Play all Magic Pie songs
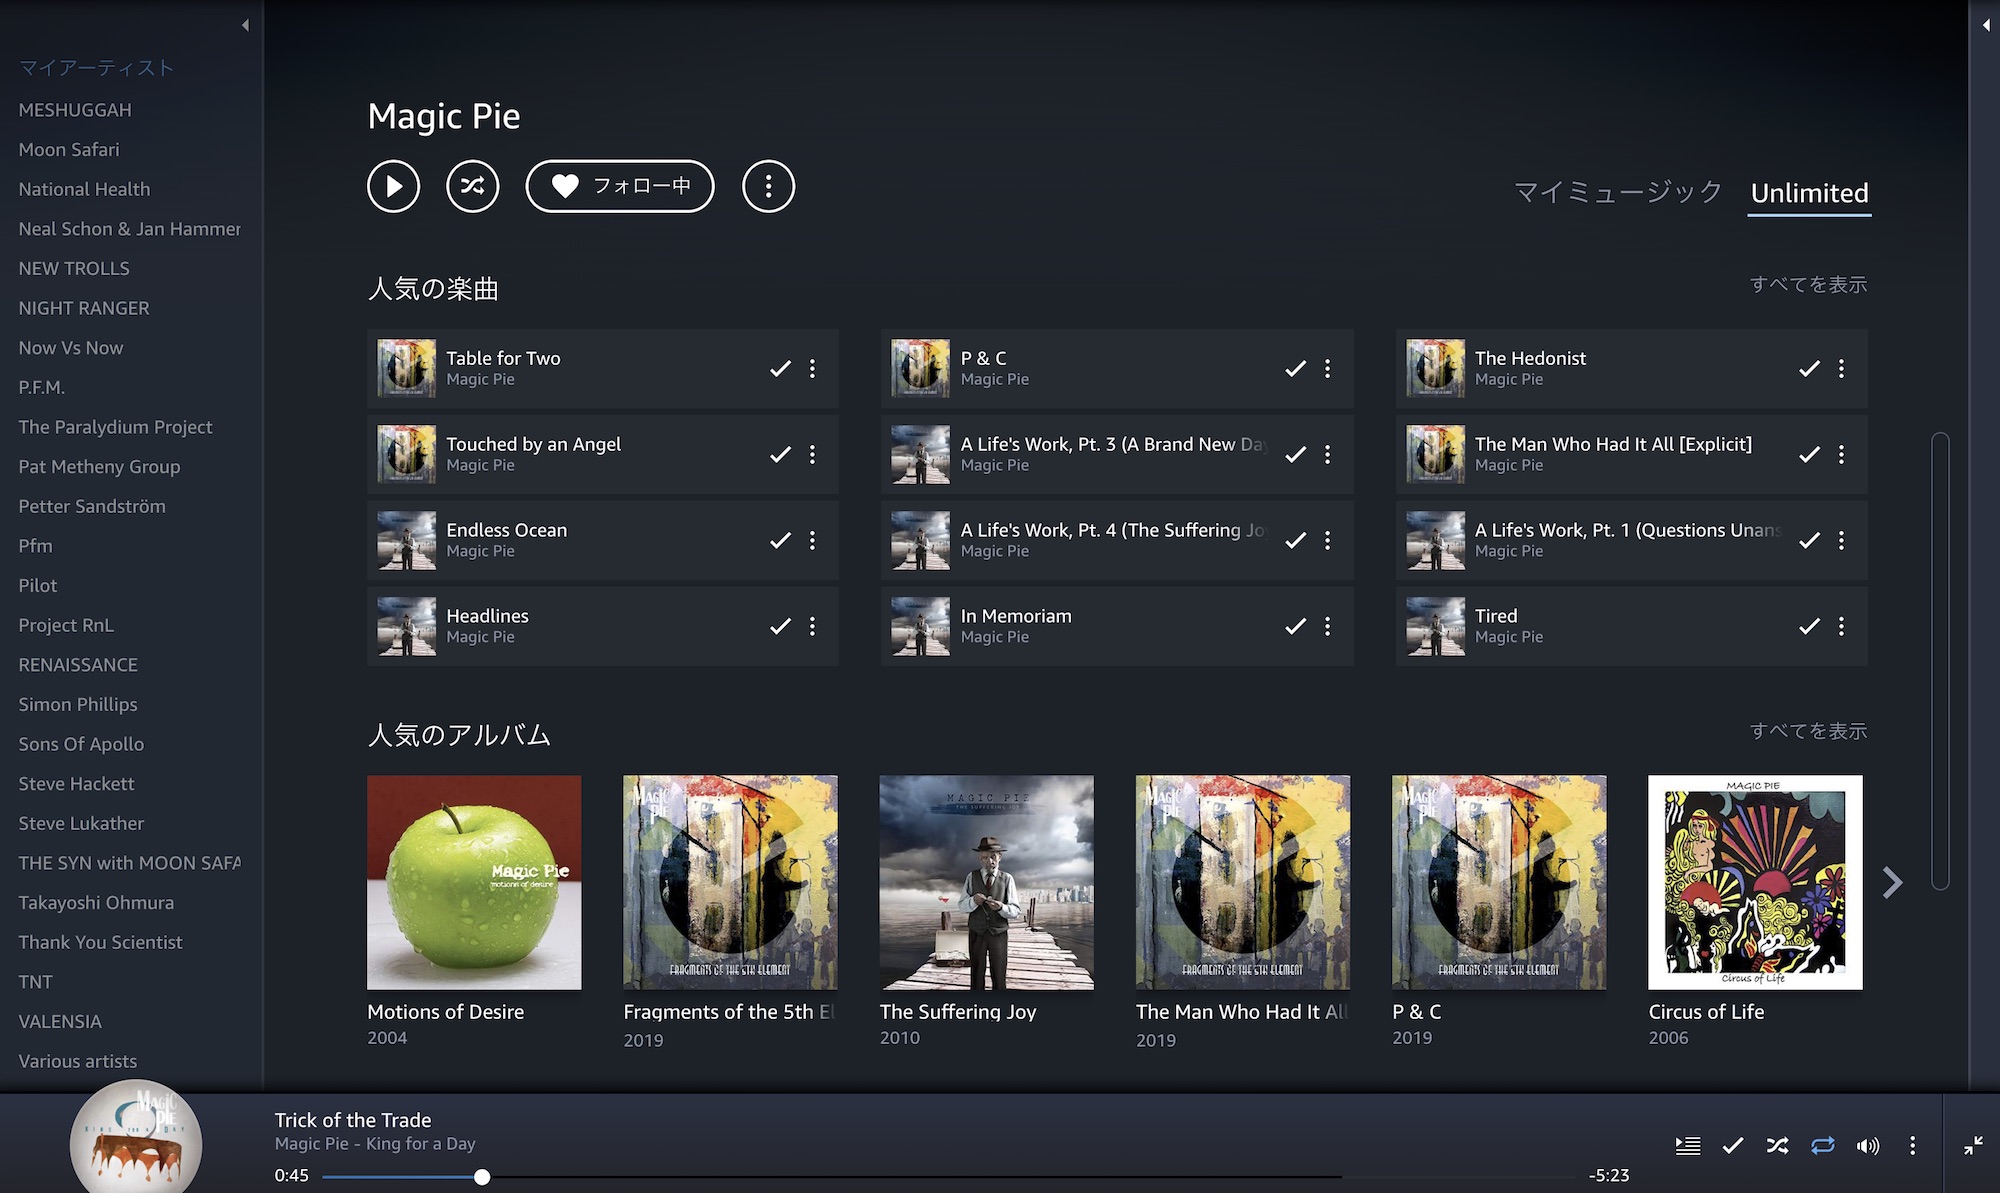This screenshot has width=2000, height=1193. click(393, 186)
